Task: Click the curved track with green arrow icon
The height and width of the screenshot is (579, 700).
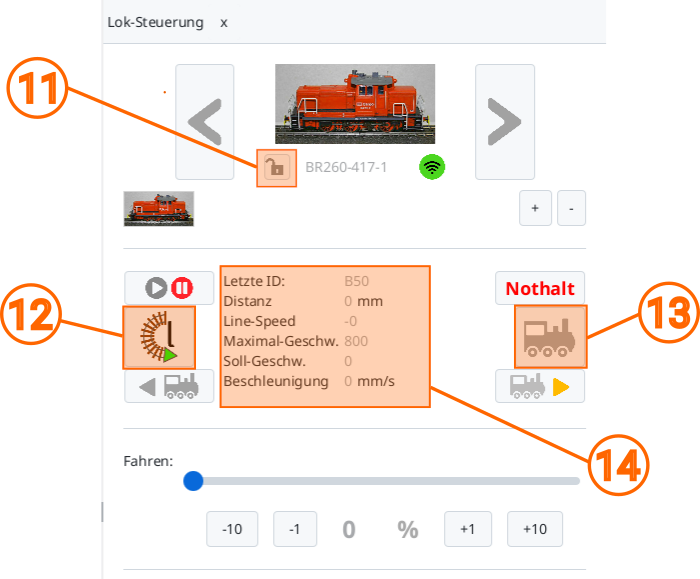Action: coord(159,337)
